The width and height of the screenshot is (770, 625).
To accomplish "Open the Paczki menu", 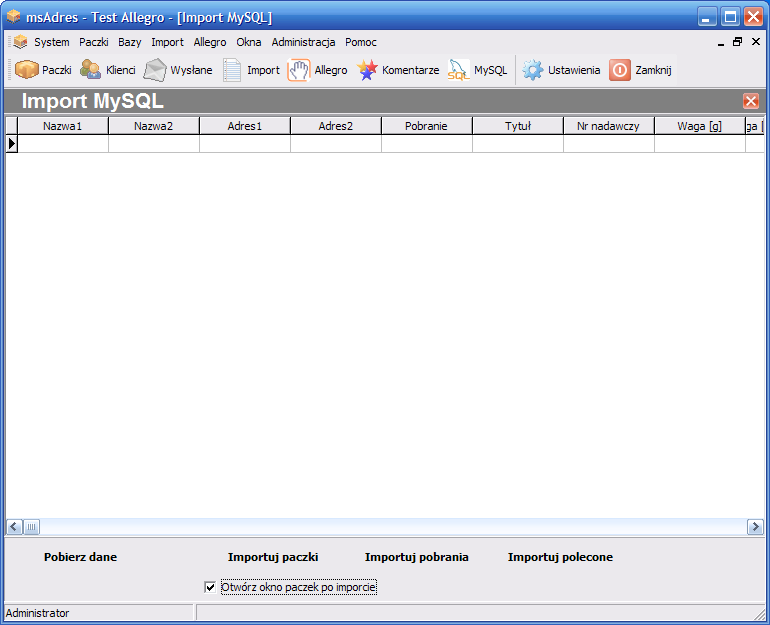I will pyautogui.click(x=93, y=42).
